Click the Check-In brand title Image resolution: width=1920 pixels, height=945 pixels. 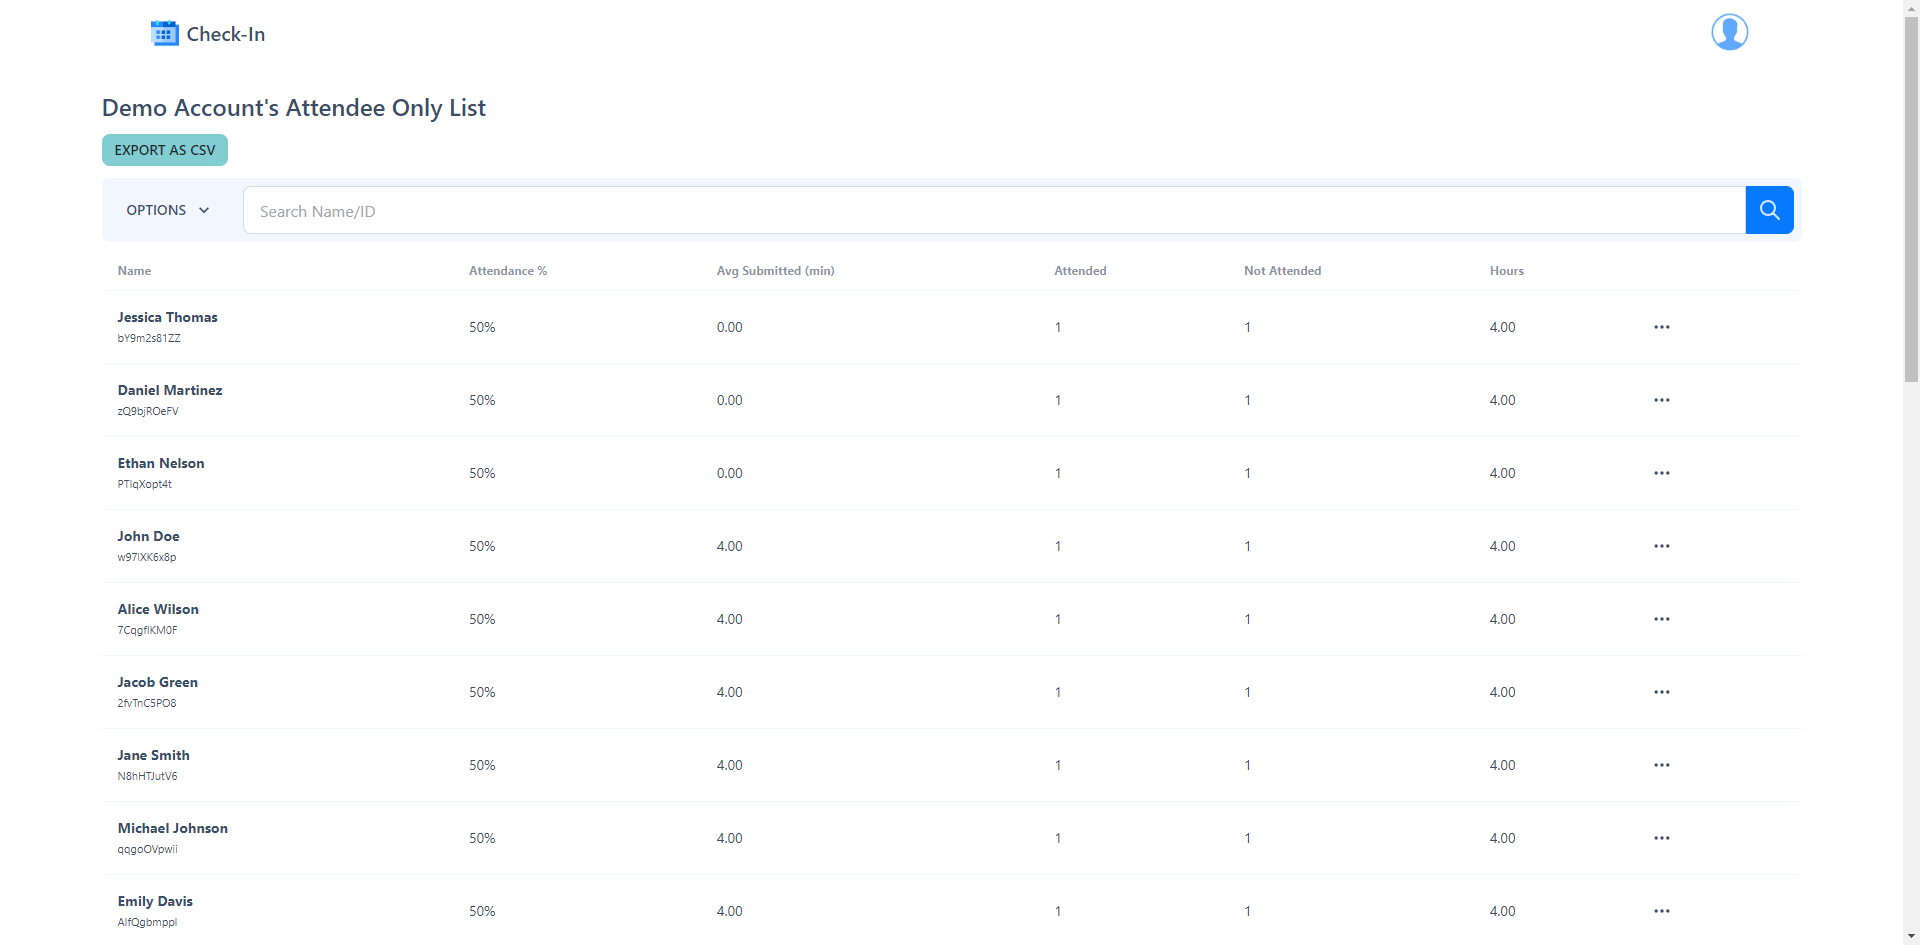pos(226,34)
